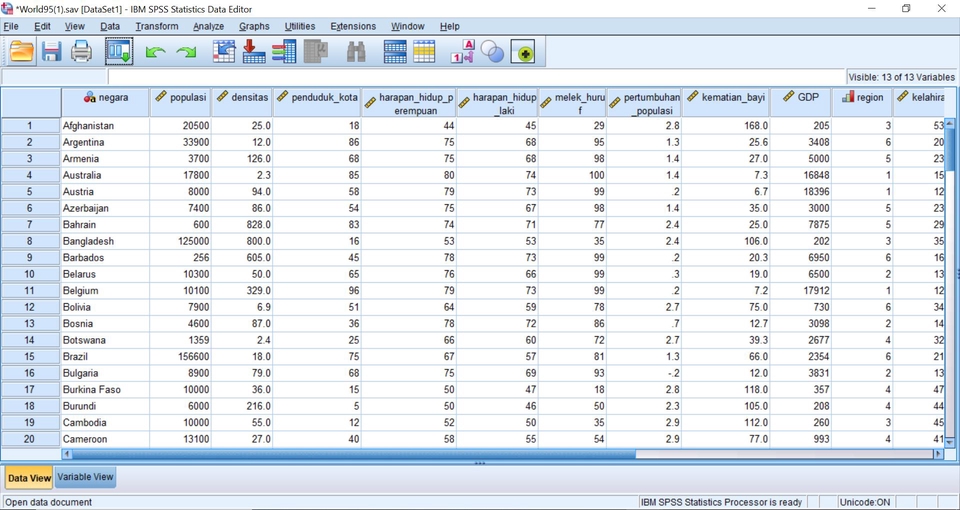Open the Help menu

tap(449, 26)
